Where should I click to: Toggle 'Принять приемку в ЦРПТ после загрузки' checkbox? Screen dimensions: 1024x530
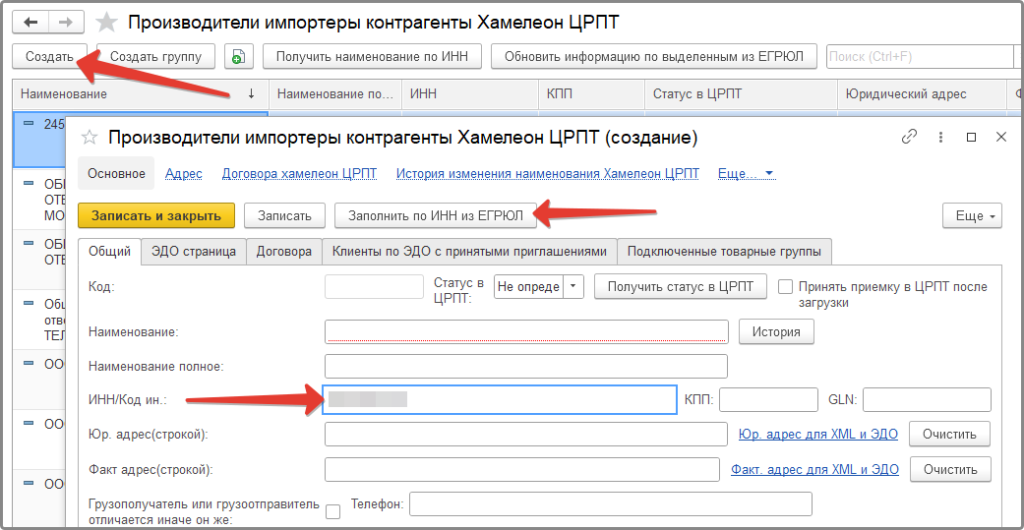click(786, 287)
